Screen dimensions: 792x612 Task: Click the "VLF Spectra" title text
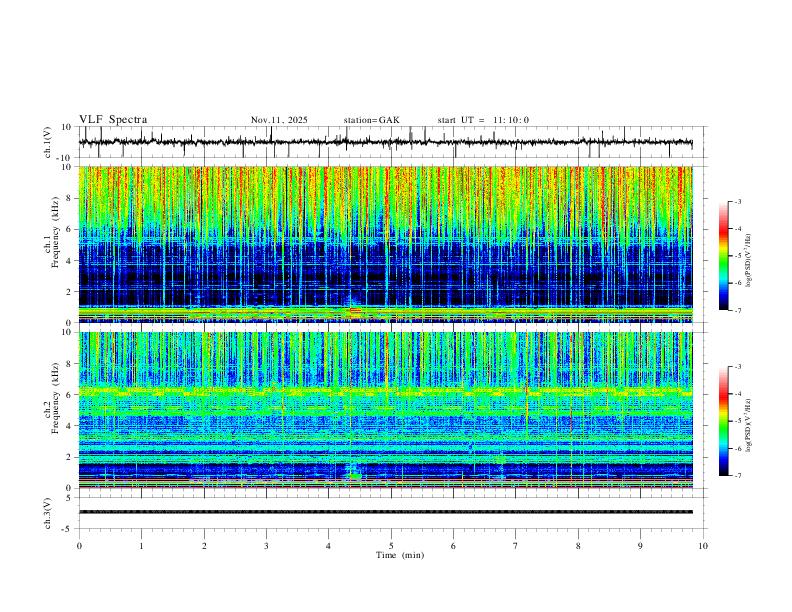113,120
